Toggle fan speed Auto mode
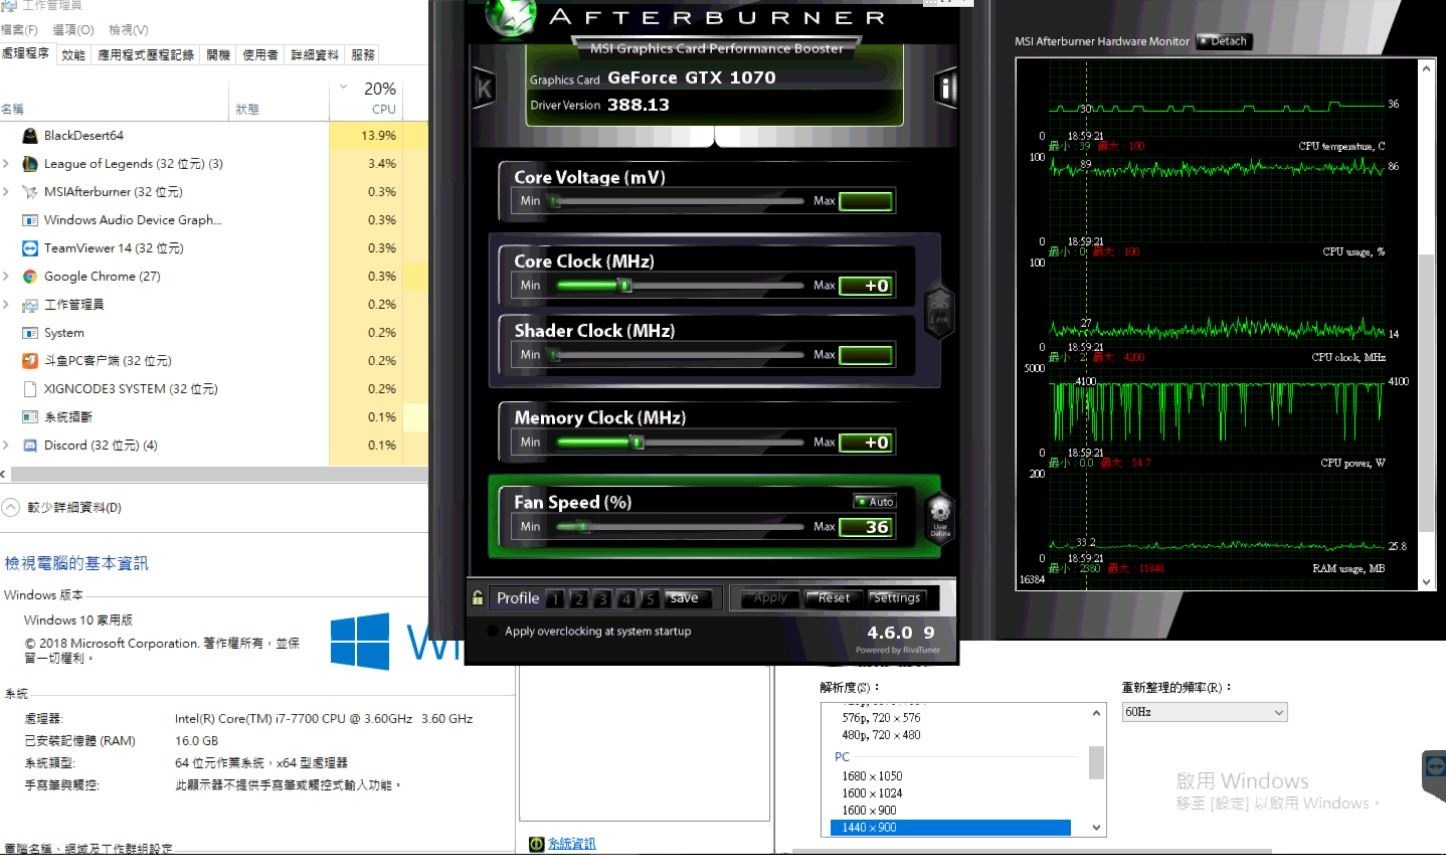This screenshot has height=855, width=1446. pyautogui.click(x=875, y=501)
